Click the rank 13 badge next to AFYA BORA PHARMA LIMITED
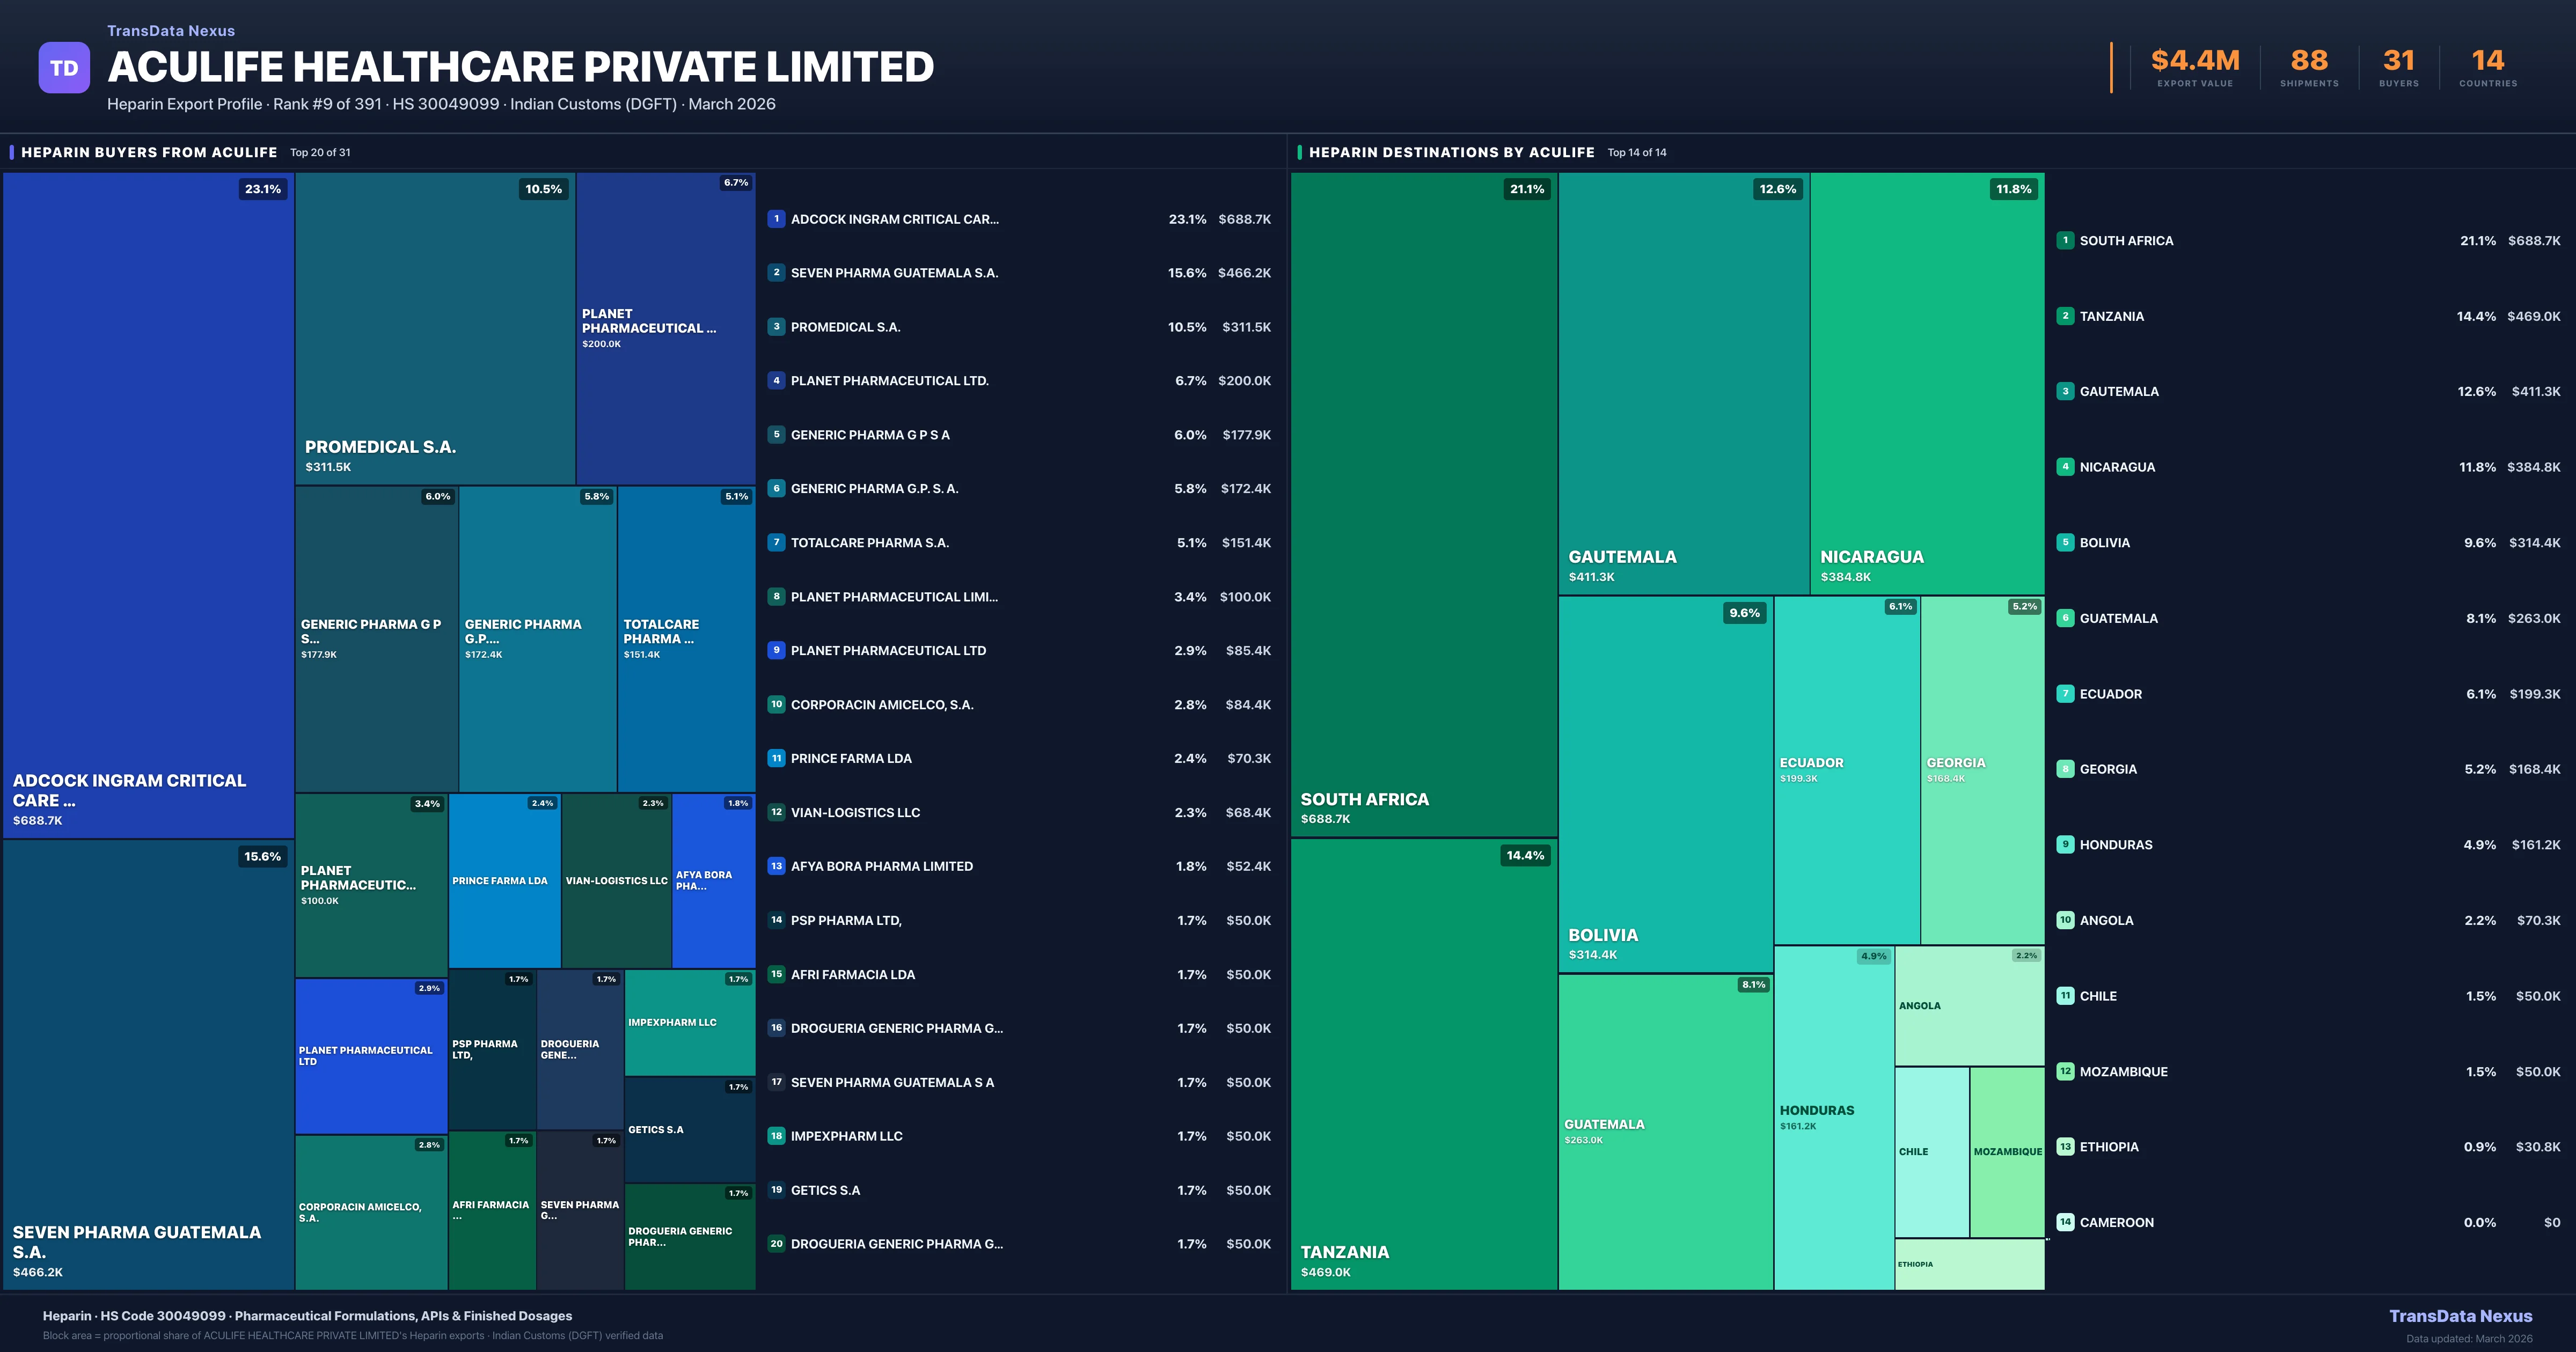2576x1352 pixels. point(776,865)
